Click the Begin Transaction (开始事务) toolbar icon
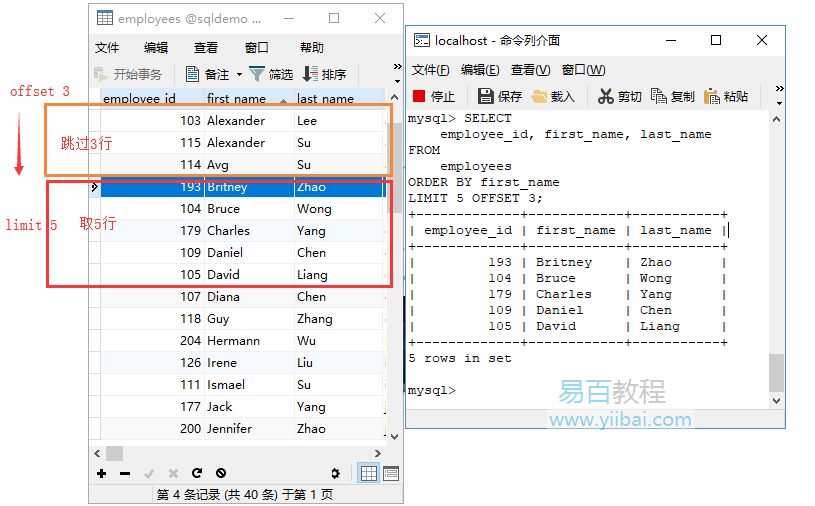This screenshot has width=815, height=506. coord(100,74)
